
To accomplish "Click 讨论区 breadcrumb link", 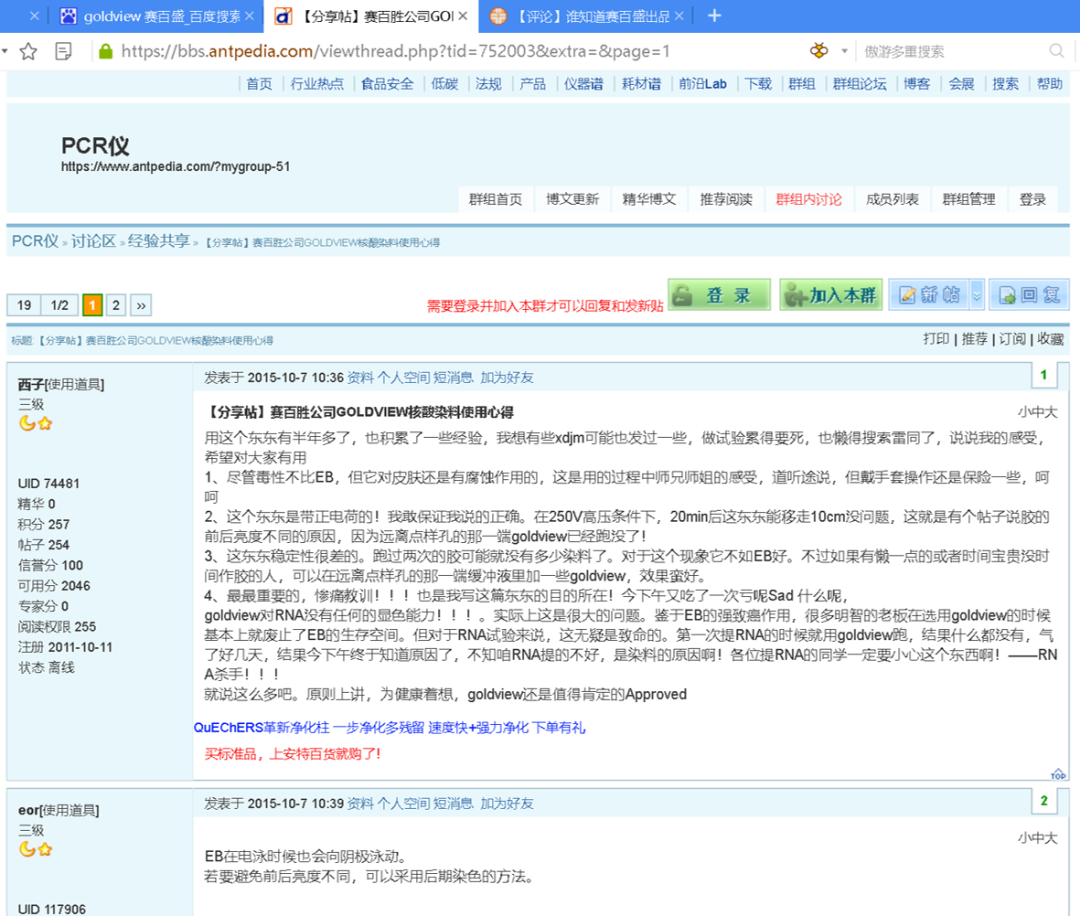I will (94, 241).
